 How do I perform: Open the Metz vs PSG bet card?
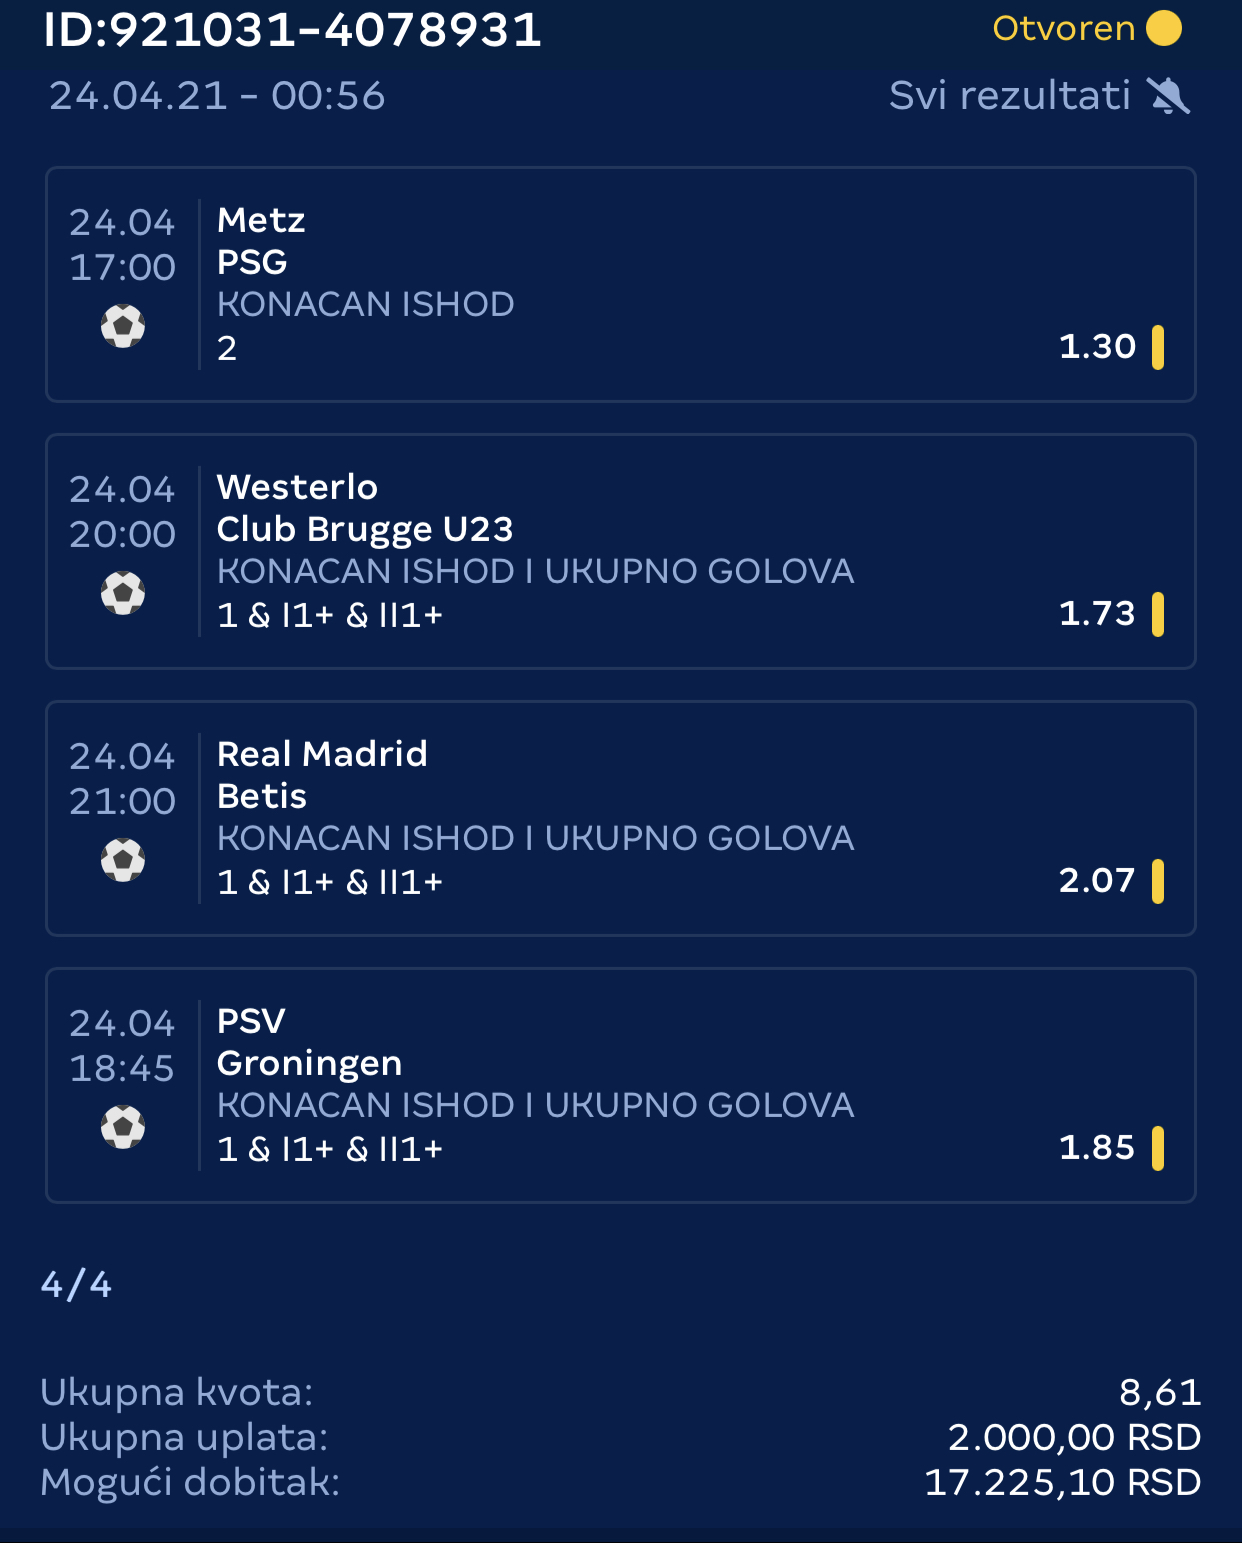[x=621, y=285]
